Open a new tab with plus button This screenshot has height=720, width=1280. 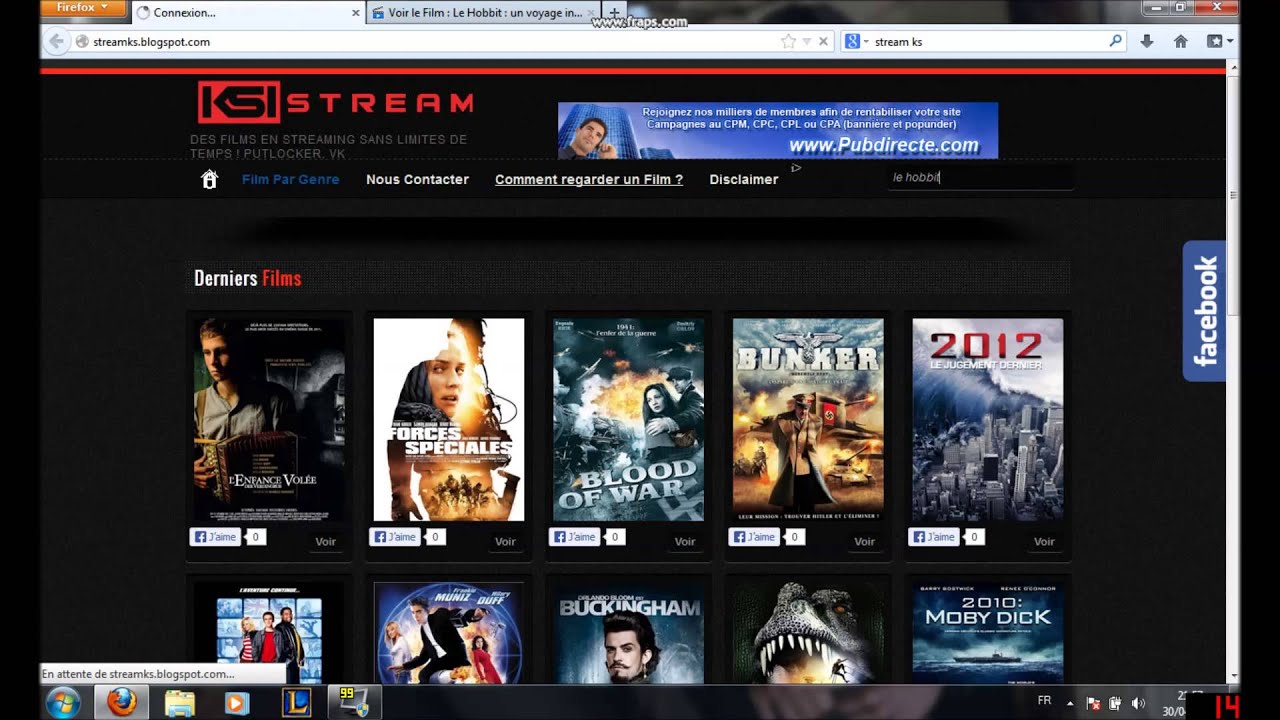tap(614, 13)
